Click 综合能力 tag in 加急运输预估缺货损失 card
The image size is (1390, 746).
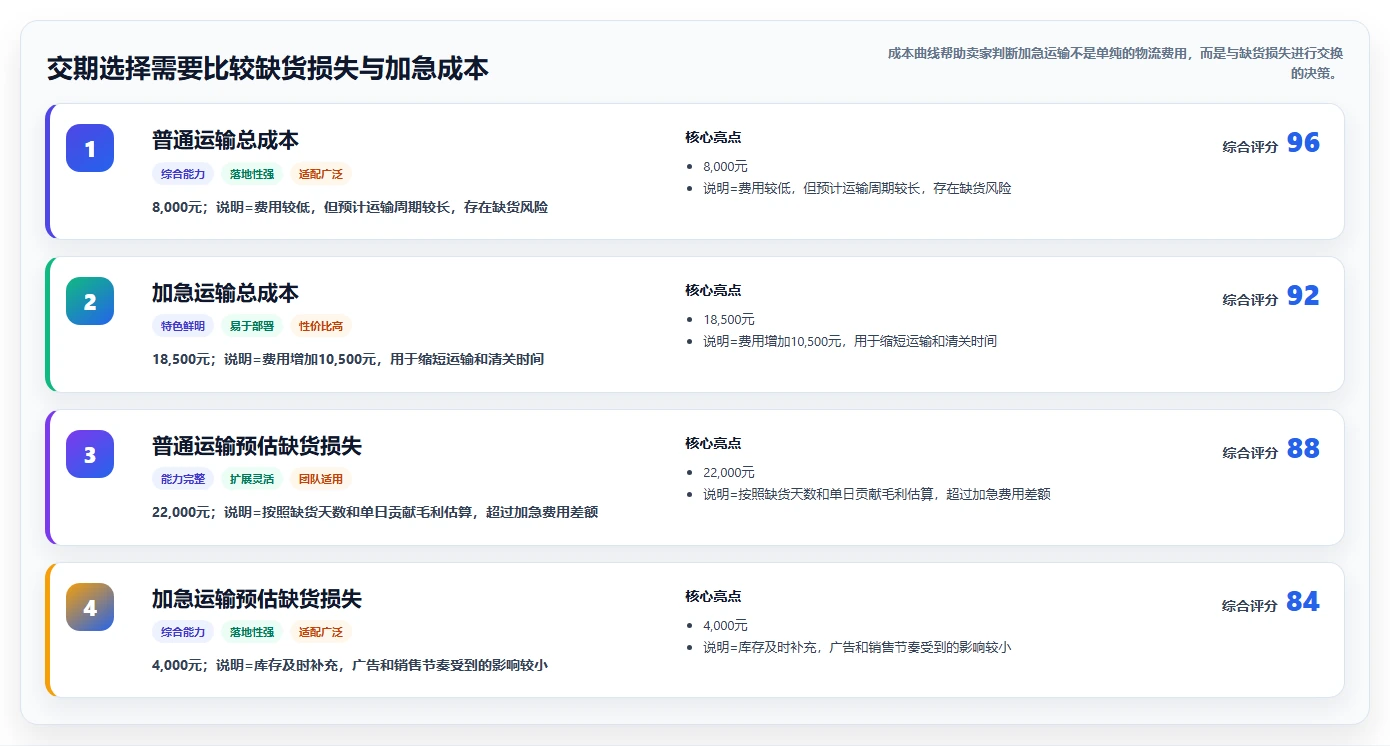(x=183, y=632)
